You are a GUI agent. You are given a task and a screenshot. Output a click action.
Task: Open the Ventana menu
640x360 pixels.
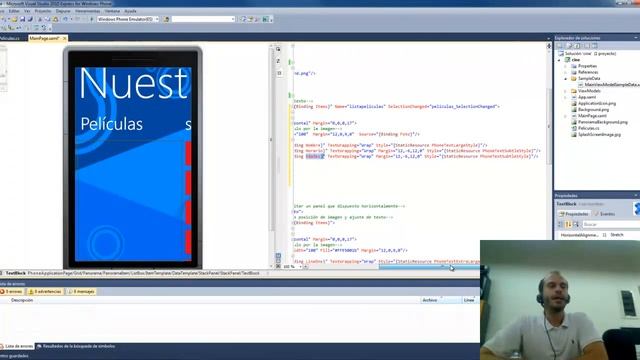pos(112,11)
